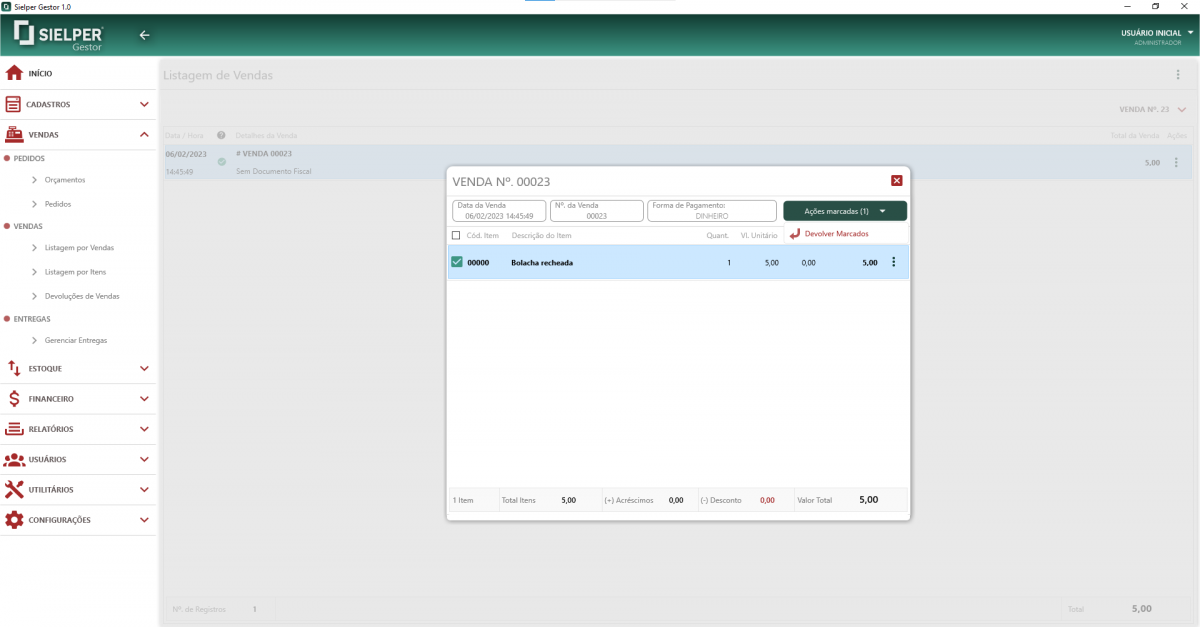Open Devoluções de Vendas
This screenshot has height=627, width=1200.
(x=83, y=296)
